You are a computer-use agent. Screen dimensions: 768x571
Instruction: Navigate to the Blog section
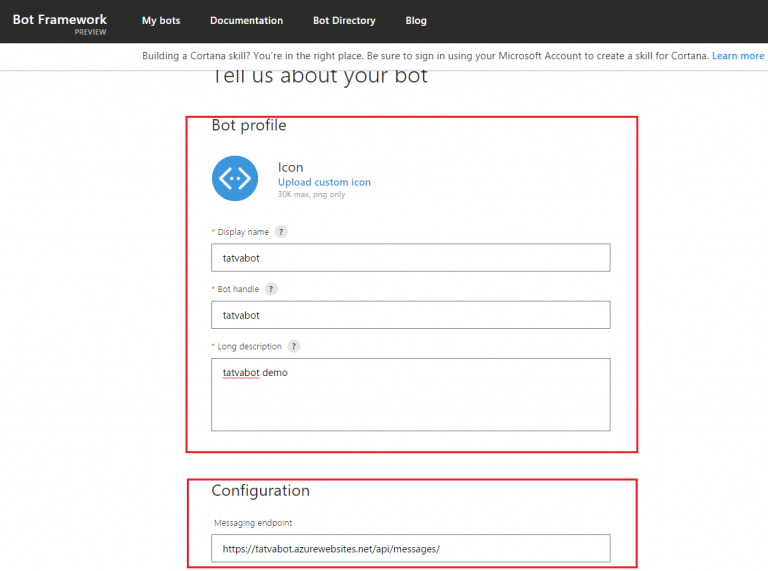(x=416, y=21)
